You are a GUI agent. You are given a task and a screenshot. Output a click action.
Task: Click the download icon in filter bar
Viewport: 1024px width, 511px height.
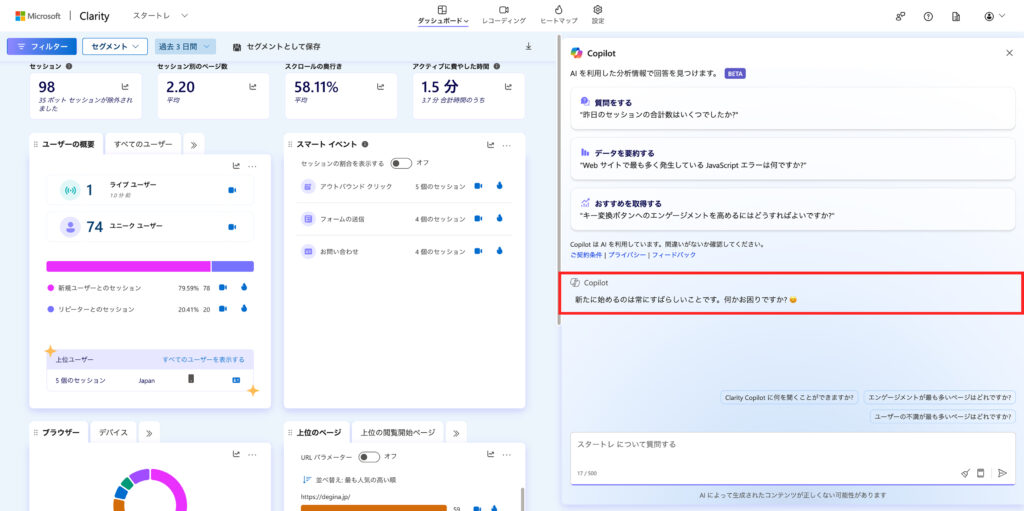(528, 46)
